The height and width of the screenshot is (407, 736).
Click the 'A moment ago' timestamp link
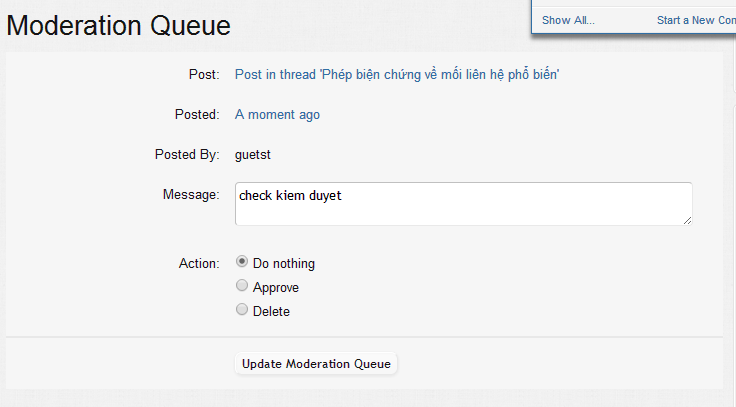pos(277,115)
